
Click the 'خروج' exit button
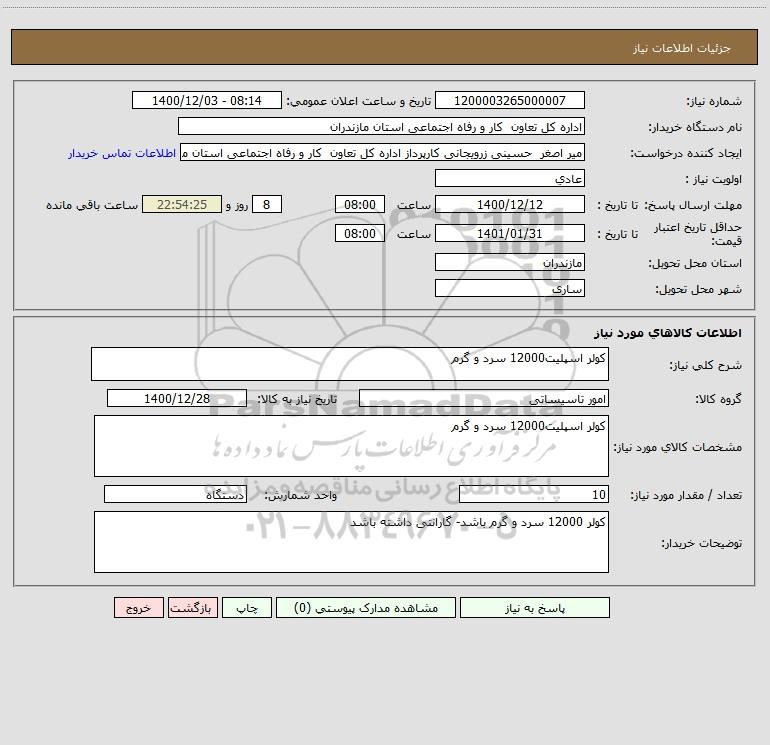pos(138,607)
